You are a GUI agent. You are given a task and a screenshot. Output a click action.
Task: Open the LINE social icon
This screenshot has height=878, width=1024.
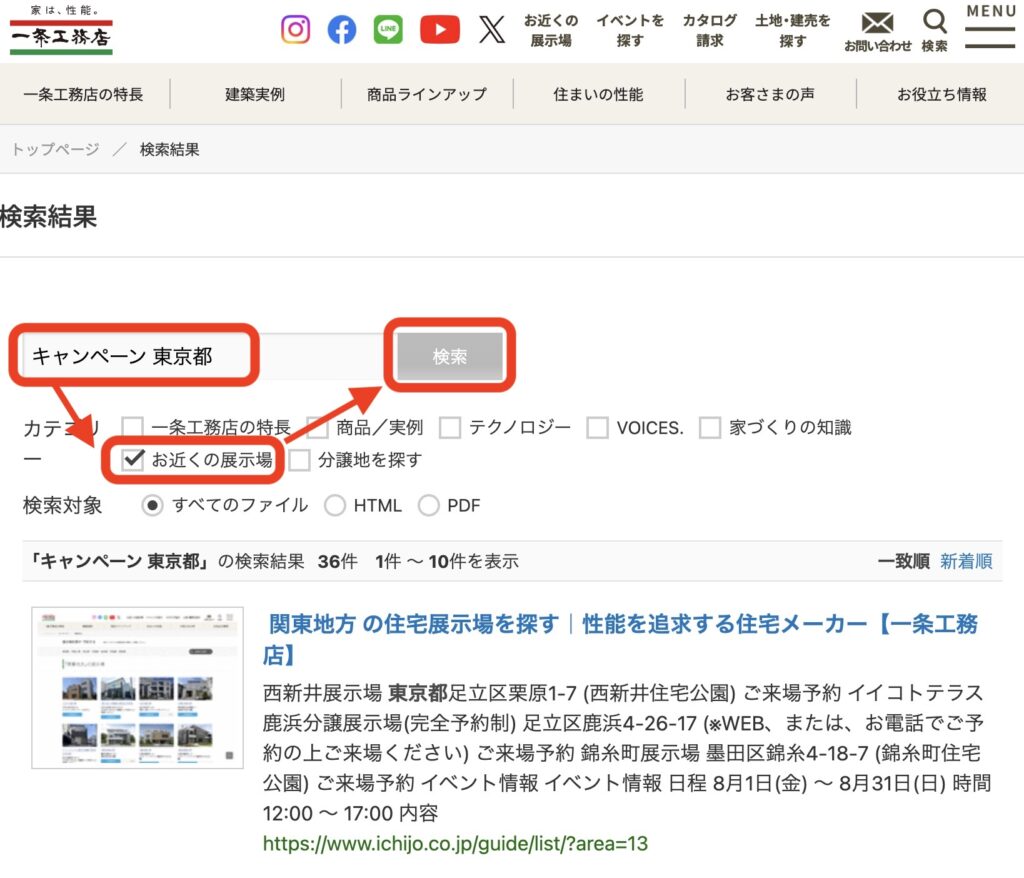[x=389, y=29]
